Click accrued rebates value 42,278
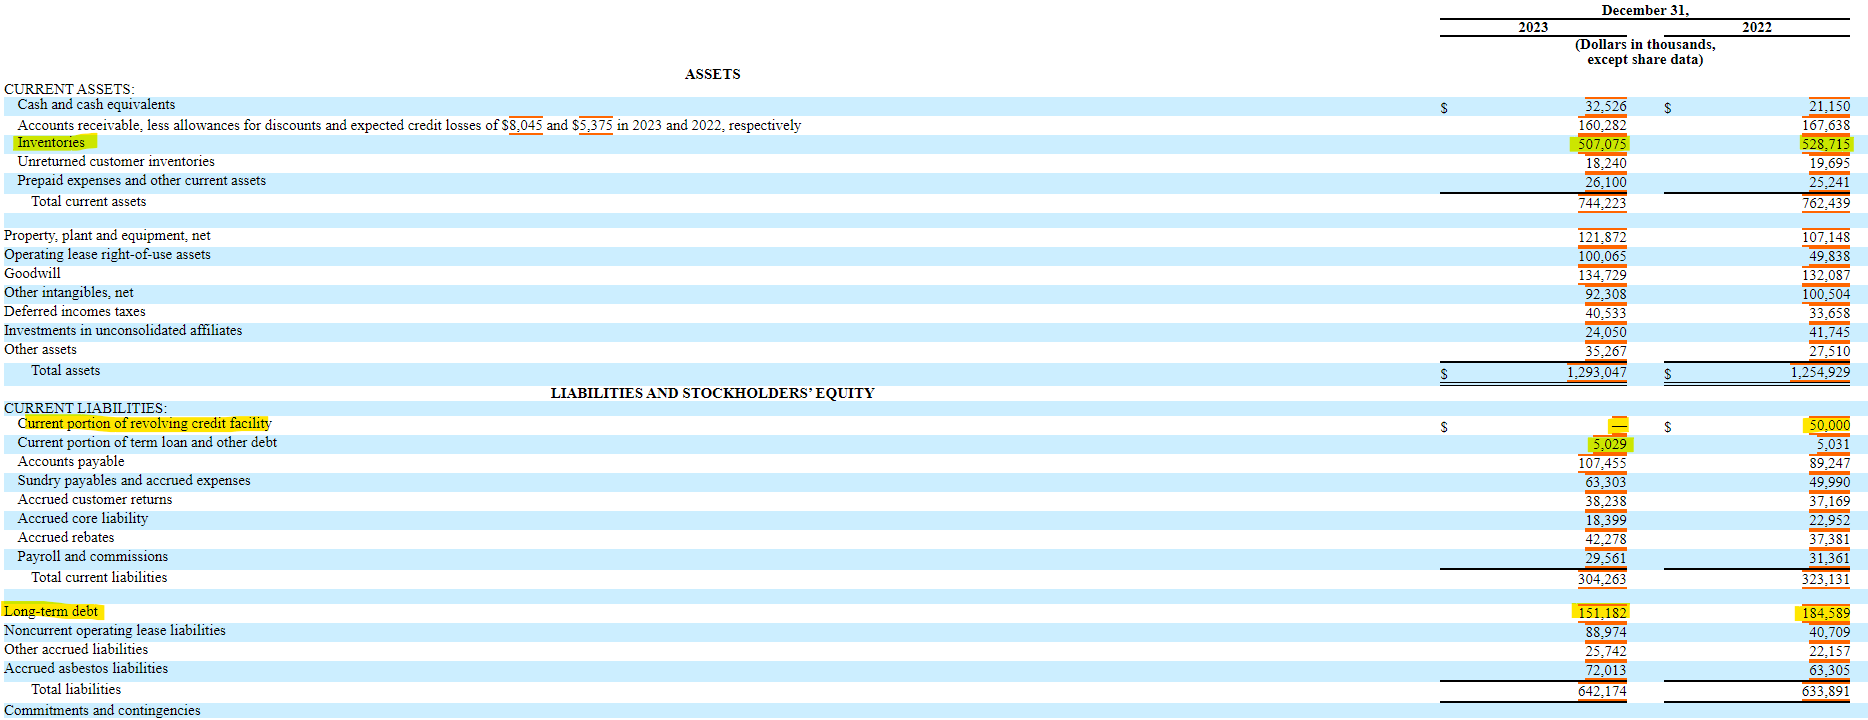The height and width of the screenshot is (720, 1868). tap(1605, 539)
